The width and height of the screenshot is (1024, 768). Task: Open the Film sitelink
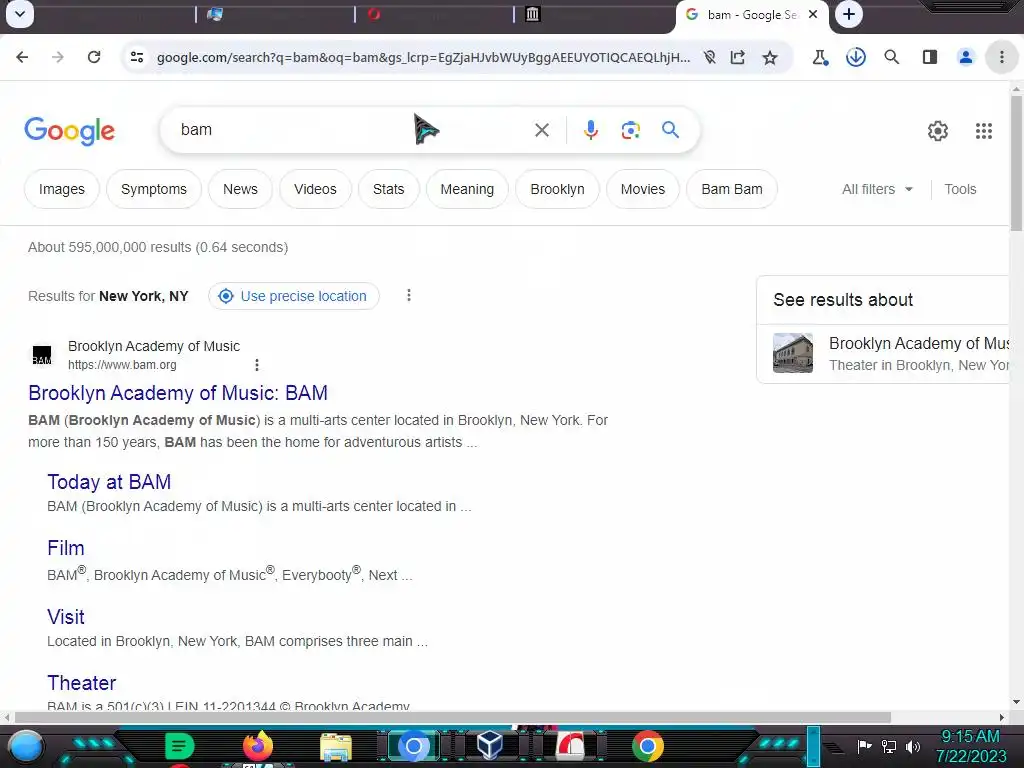tap(65, 548)
